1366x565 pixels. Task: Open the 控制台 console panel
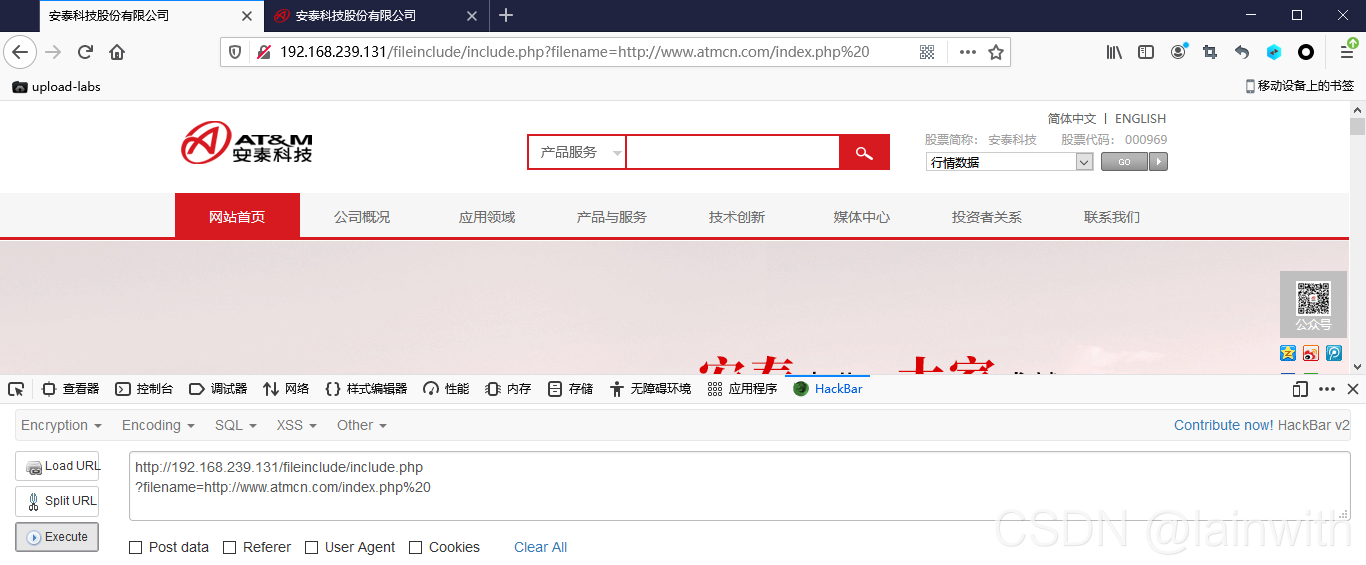click(x=144, y=389)
